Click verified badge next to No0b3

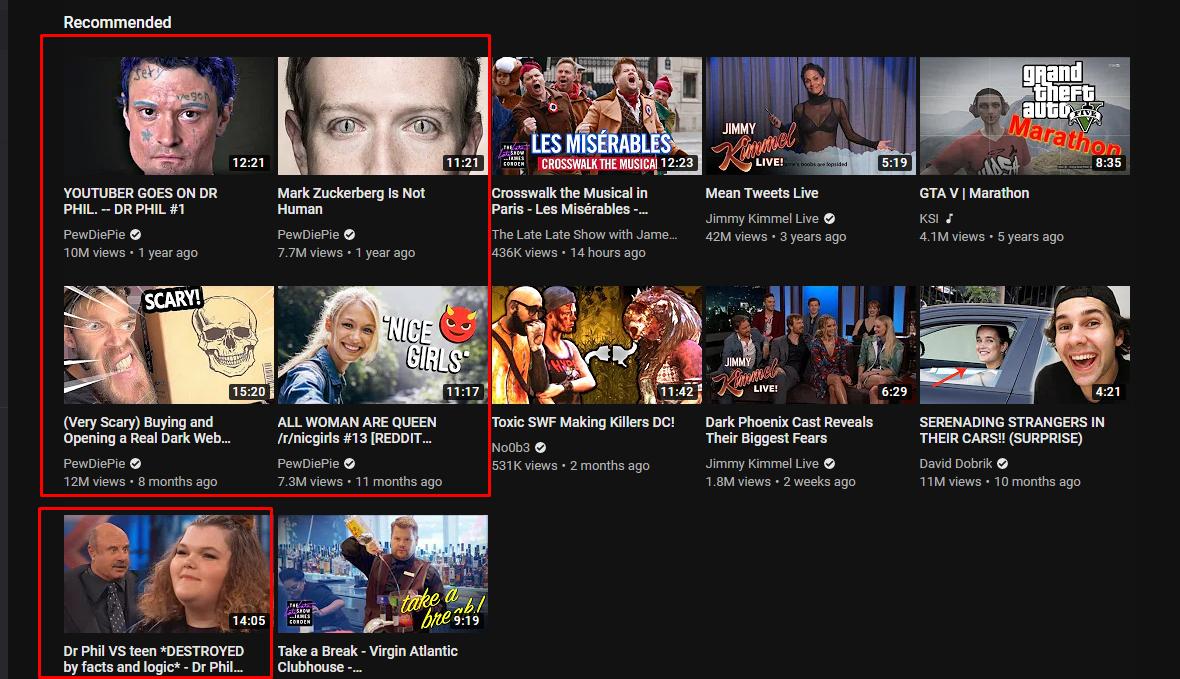coord(540,447)
